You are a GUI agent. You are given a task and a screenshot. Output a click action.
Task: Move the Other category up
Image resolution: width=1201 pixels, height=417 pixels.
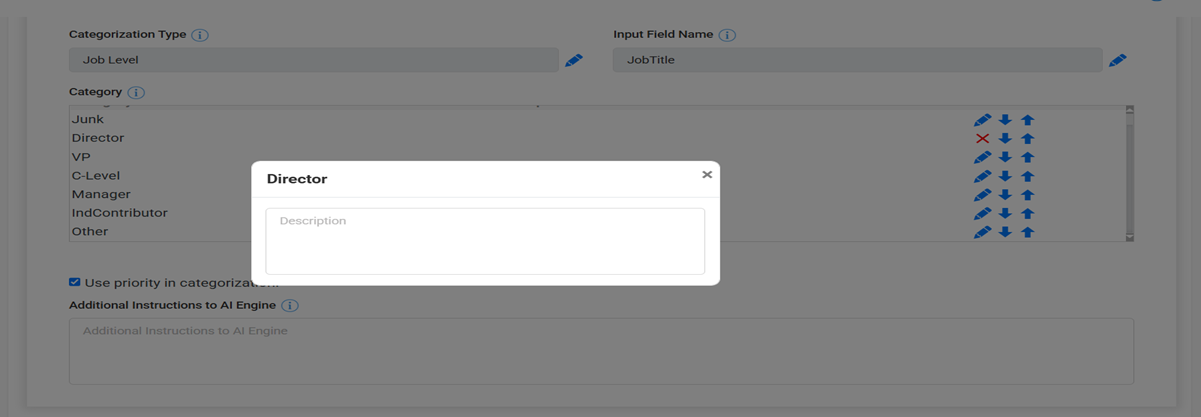click(x=1027, y=232)
